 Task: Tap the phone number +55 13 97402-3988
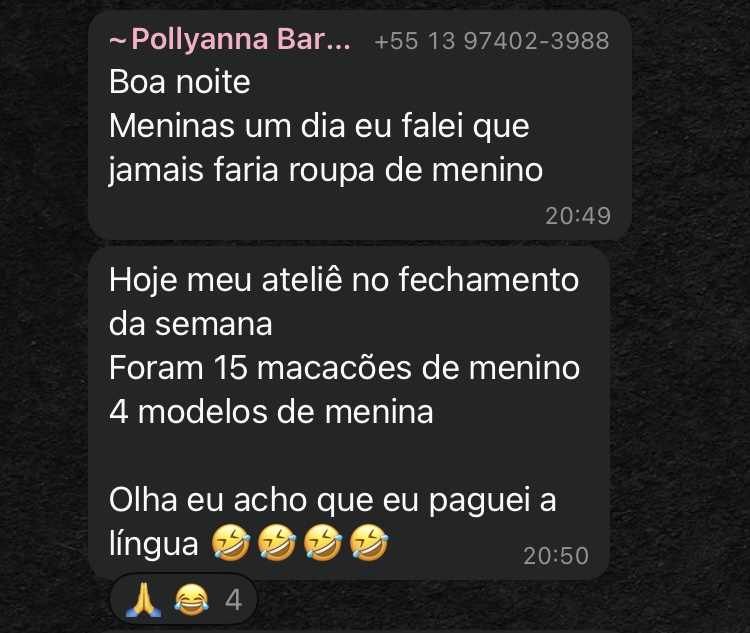coord(492,41)
